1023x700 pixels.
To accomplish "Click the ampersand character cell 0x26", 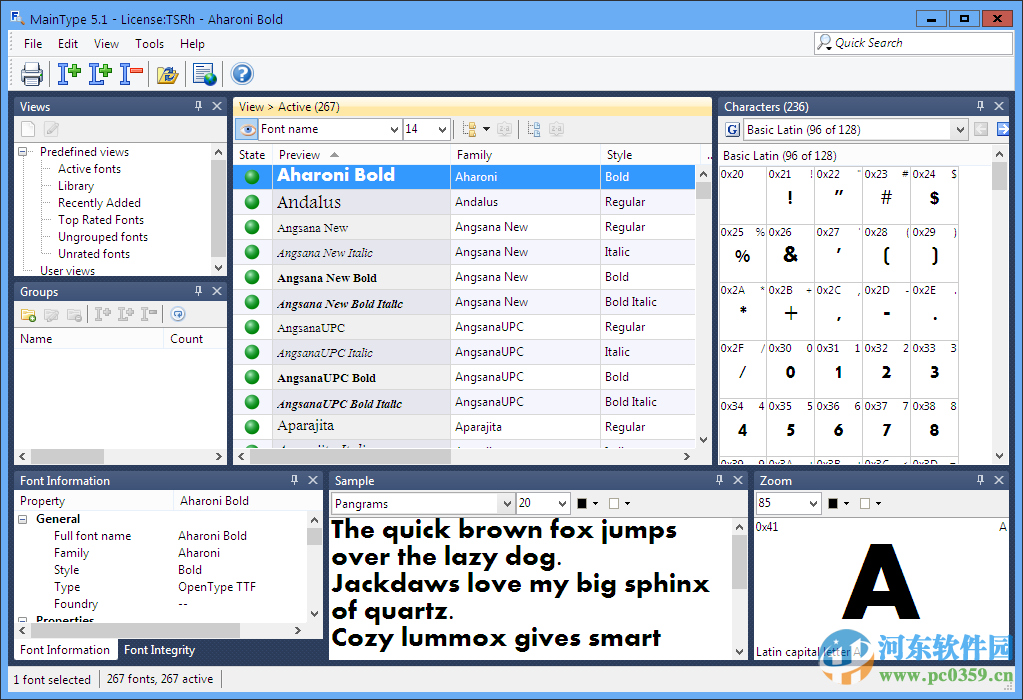I will click(790, 254).
